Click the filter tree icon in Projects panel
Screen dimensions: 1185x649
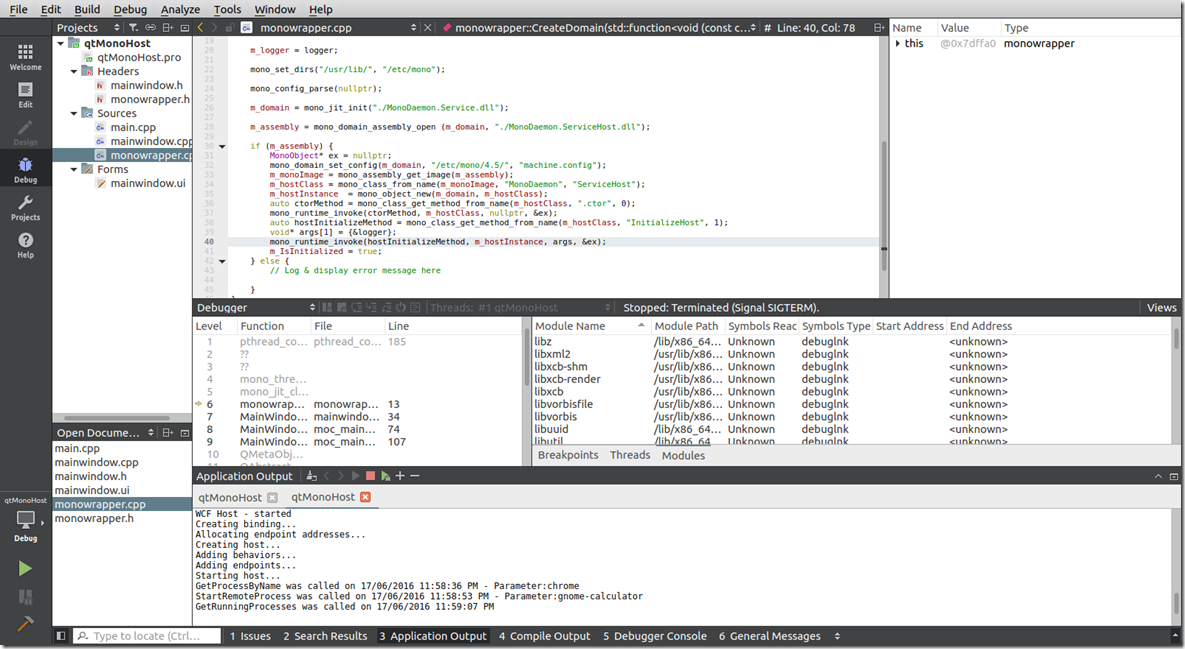pyautogui.click(x=133, y=28)
